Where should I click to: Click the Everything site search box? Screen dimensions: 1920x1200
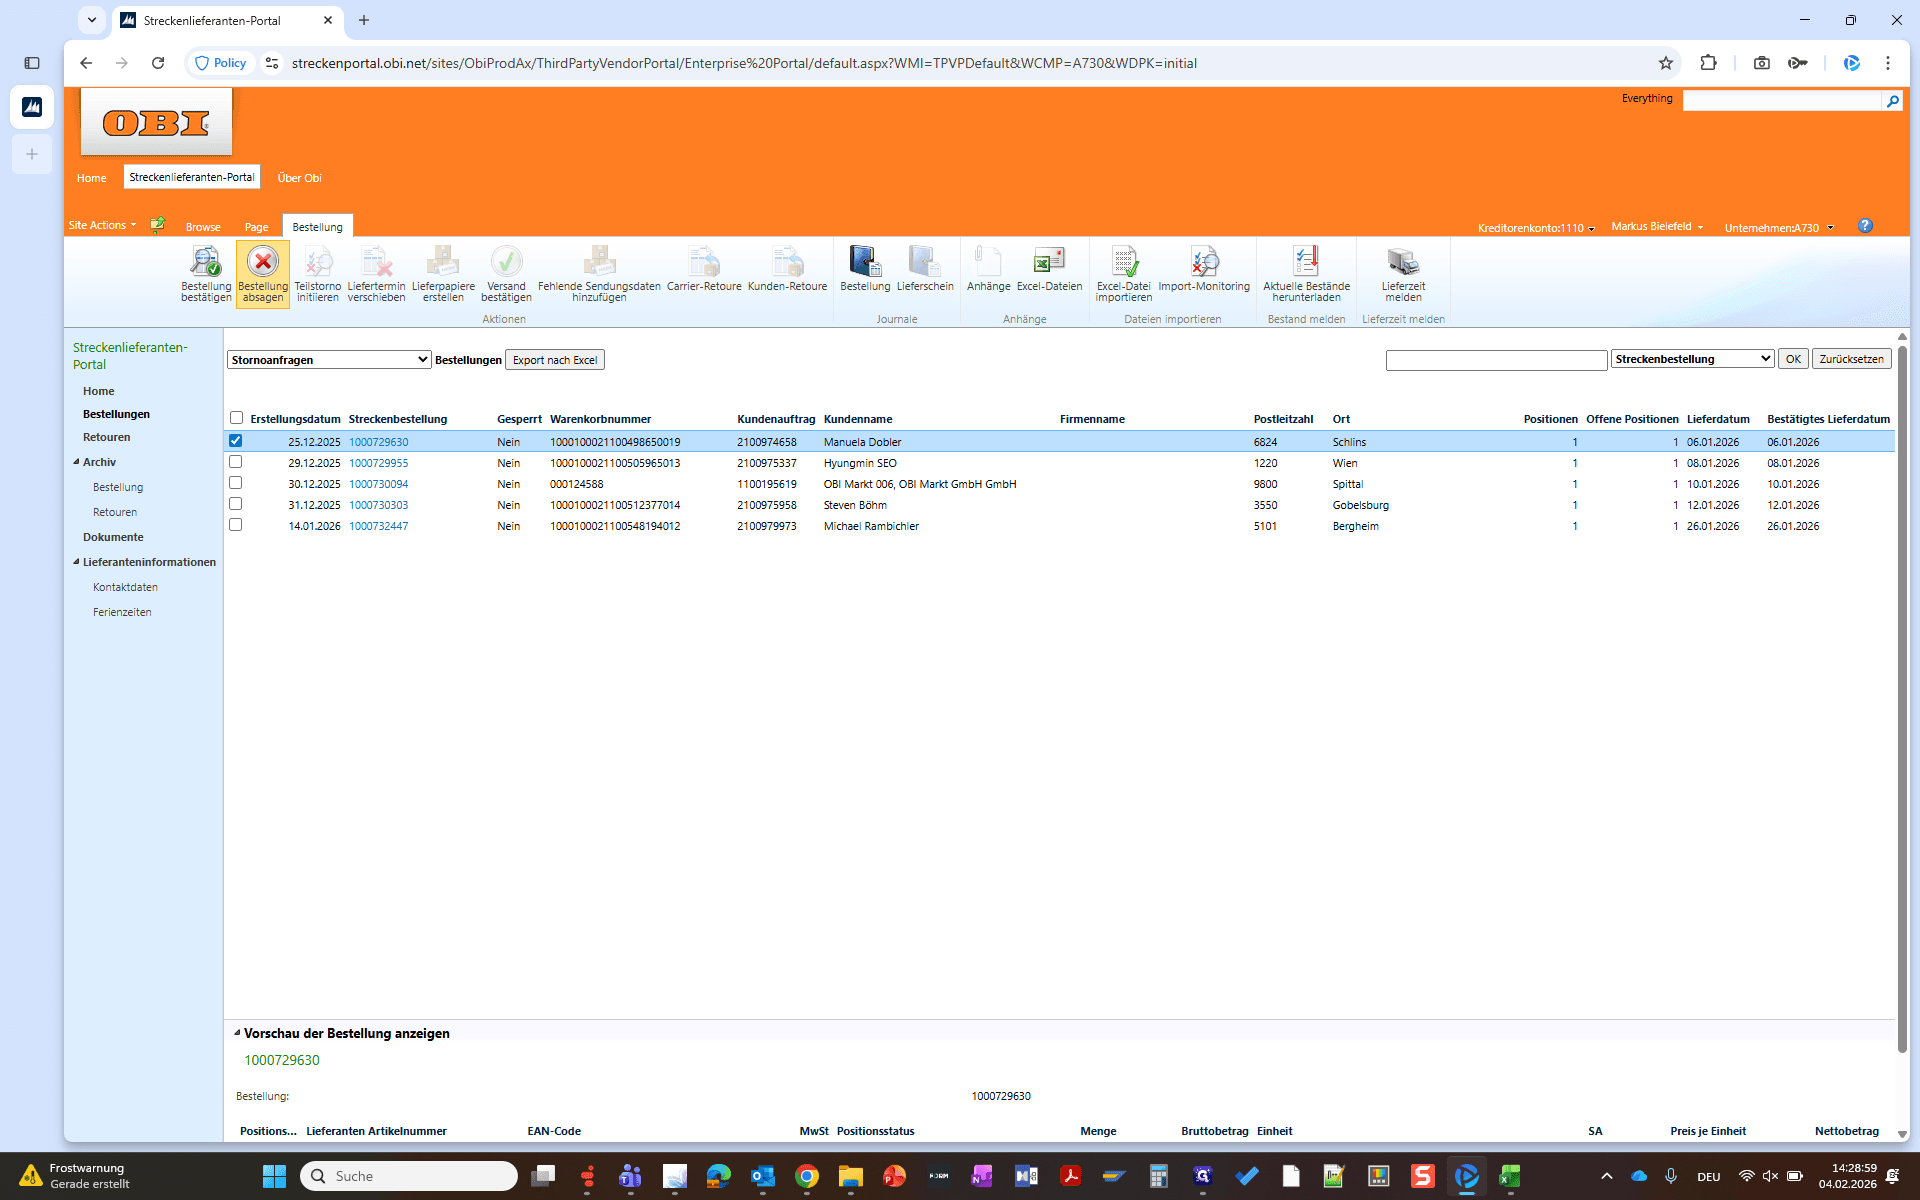tap(1782, 101)
